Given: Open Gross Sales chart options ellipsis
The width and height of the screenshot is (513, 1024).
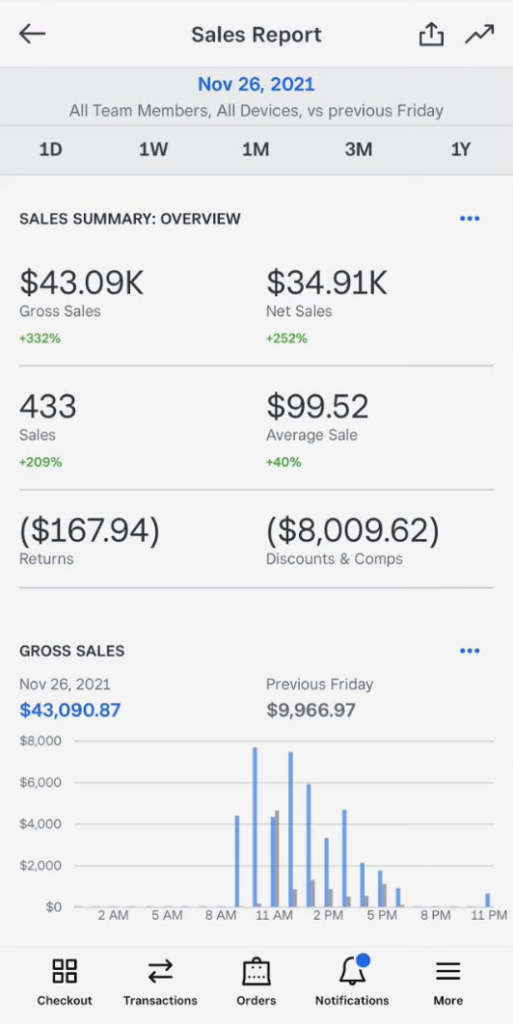Looking at the screenshot, I should (470, 650).
